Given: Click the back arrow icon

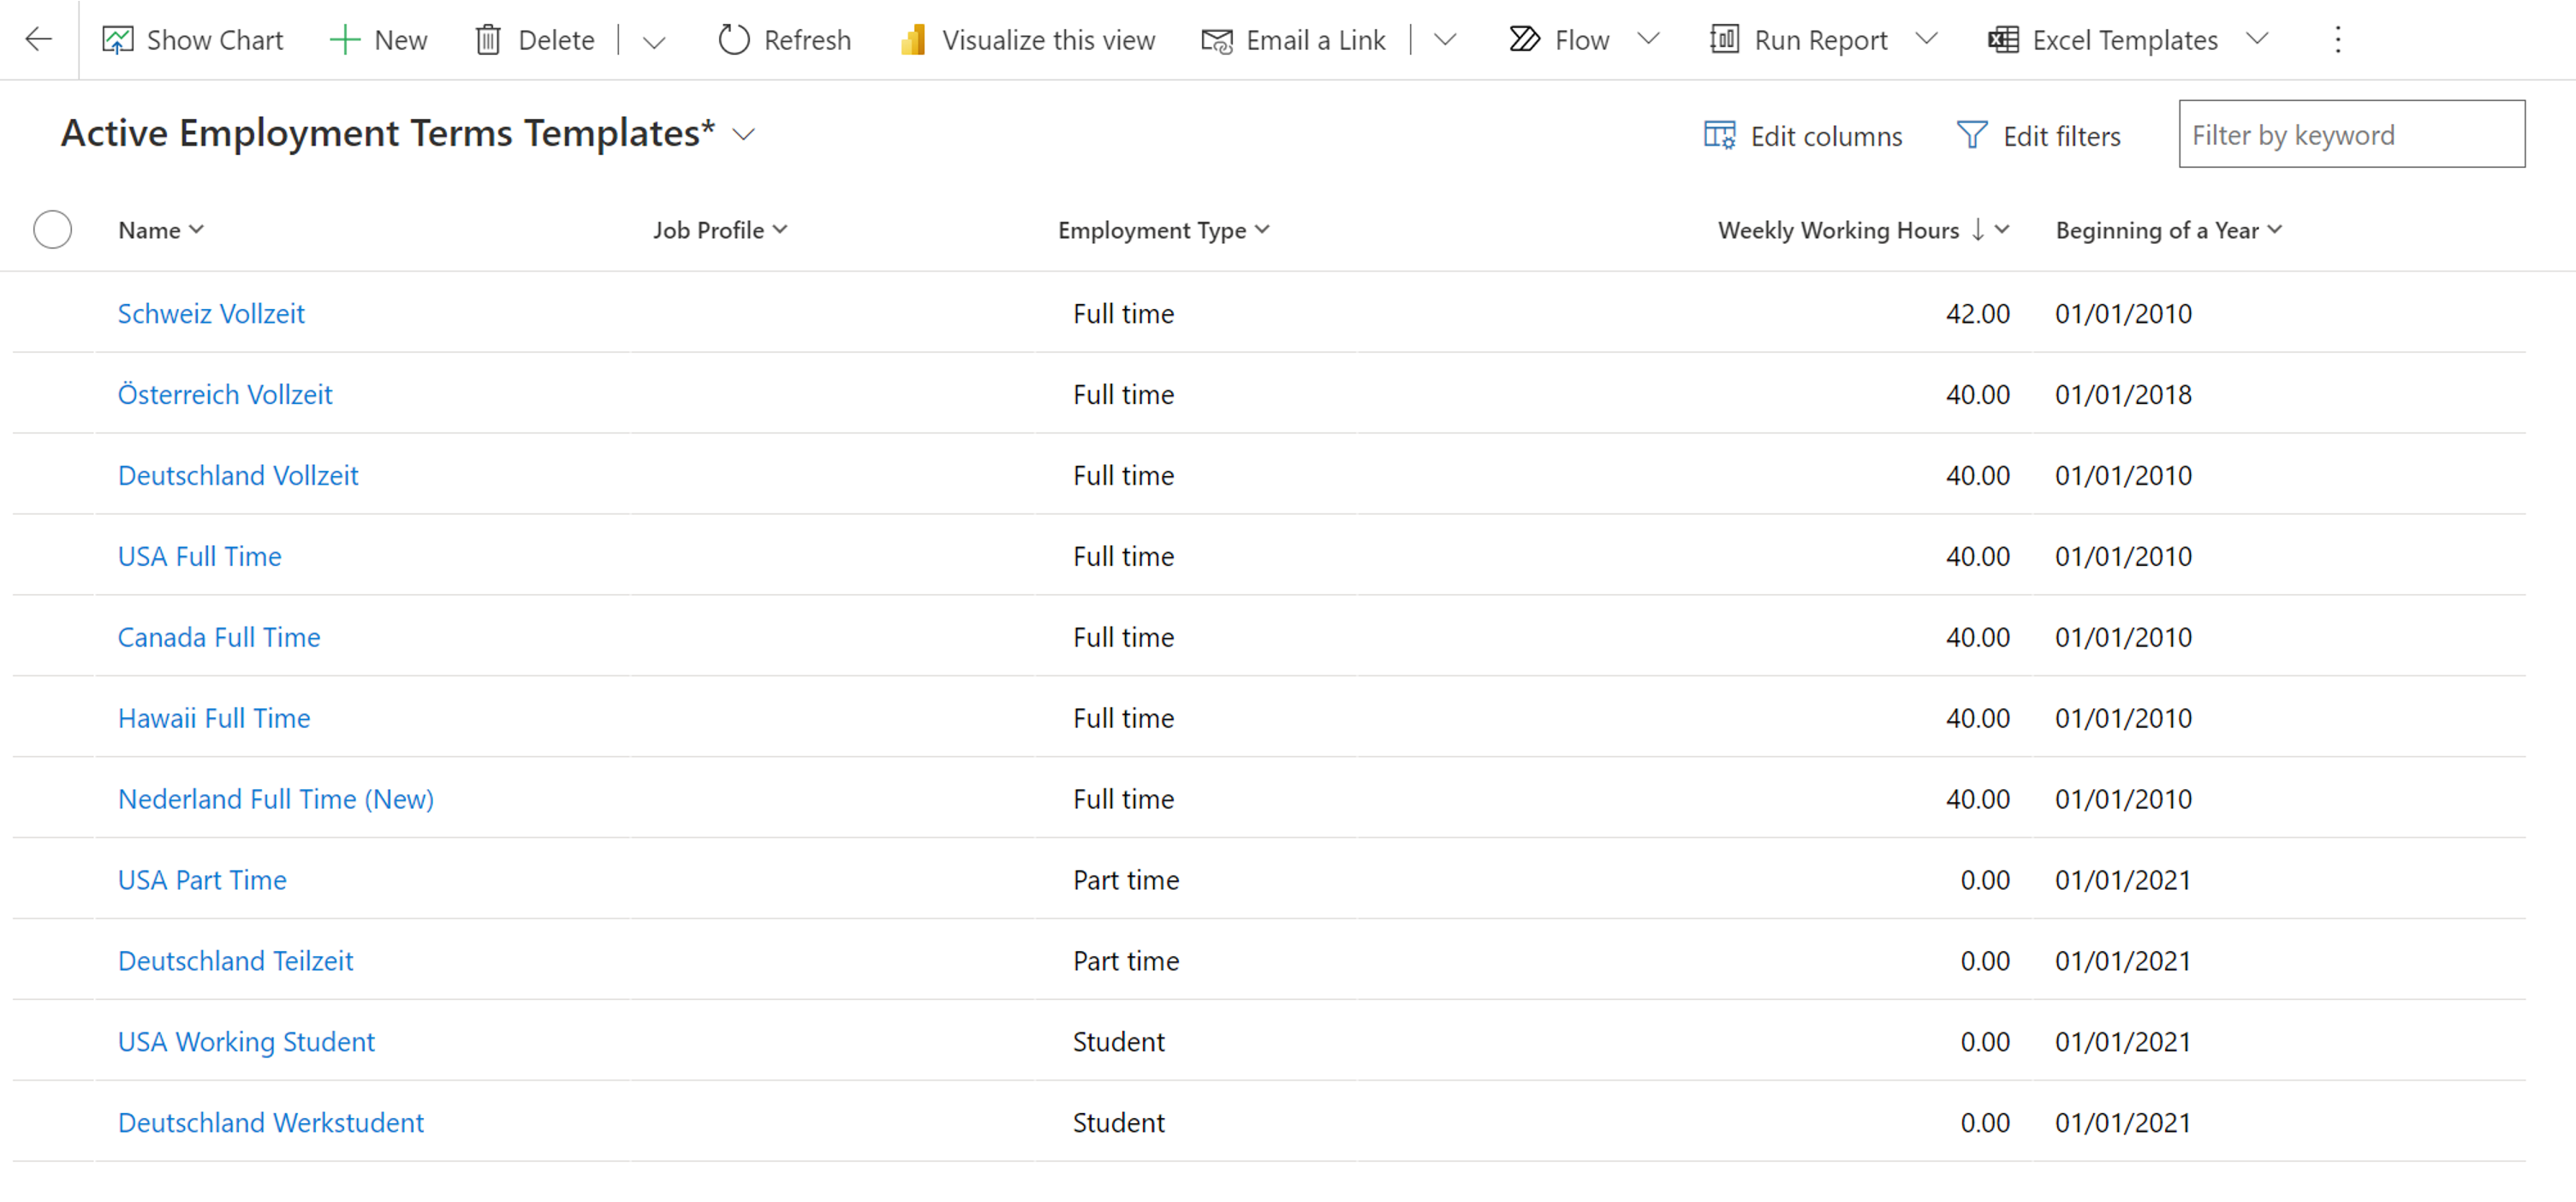Looking at the screenshot, I should click(x=38, y=40).
